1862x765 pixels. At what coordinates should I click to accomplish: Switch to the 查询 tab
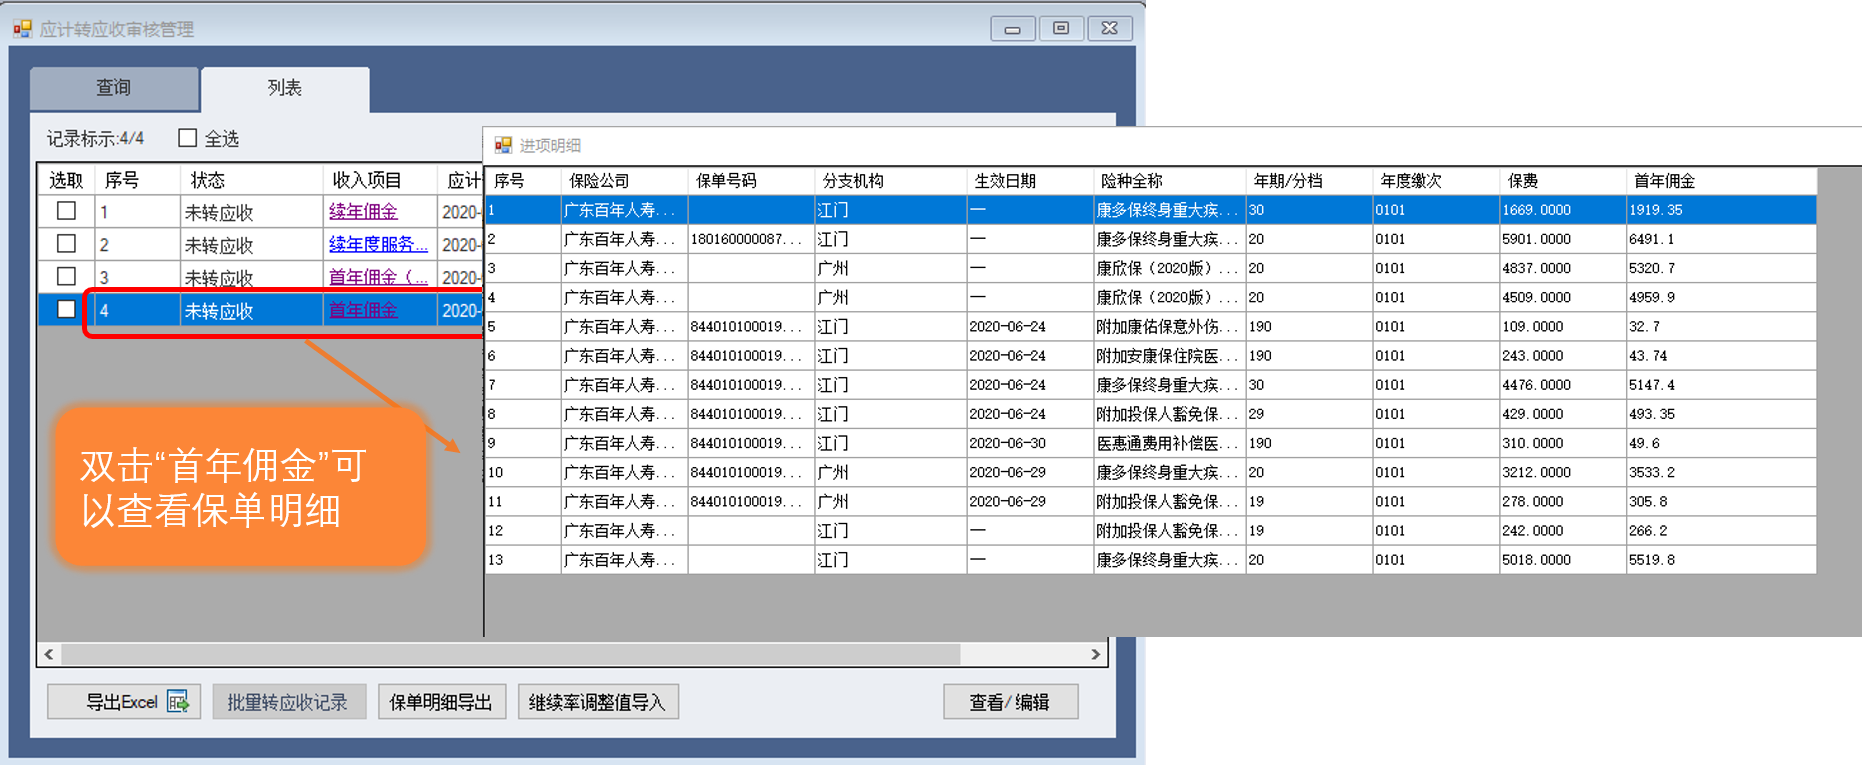point(113,88)
